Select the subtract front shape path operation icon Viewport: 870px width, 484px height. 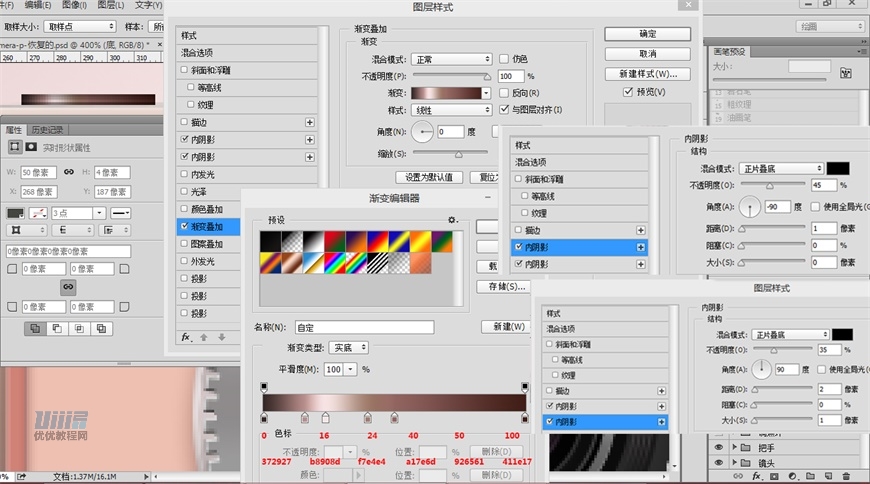(57, 329)
